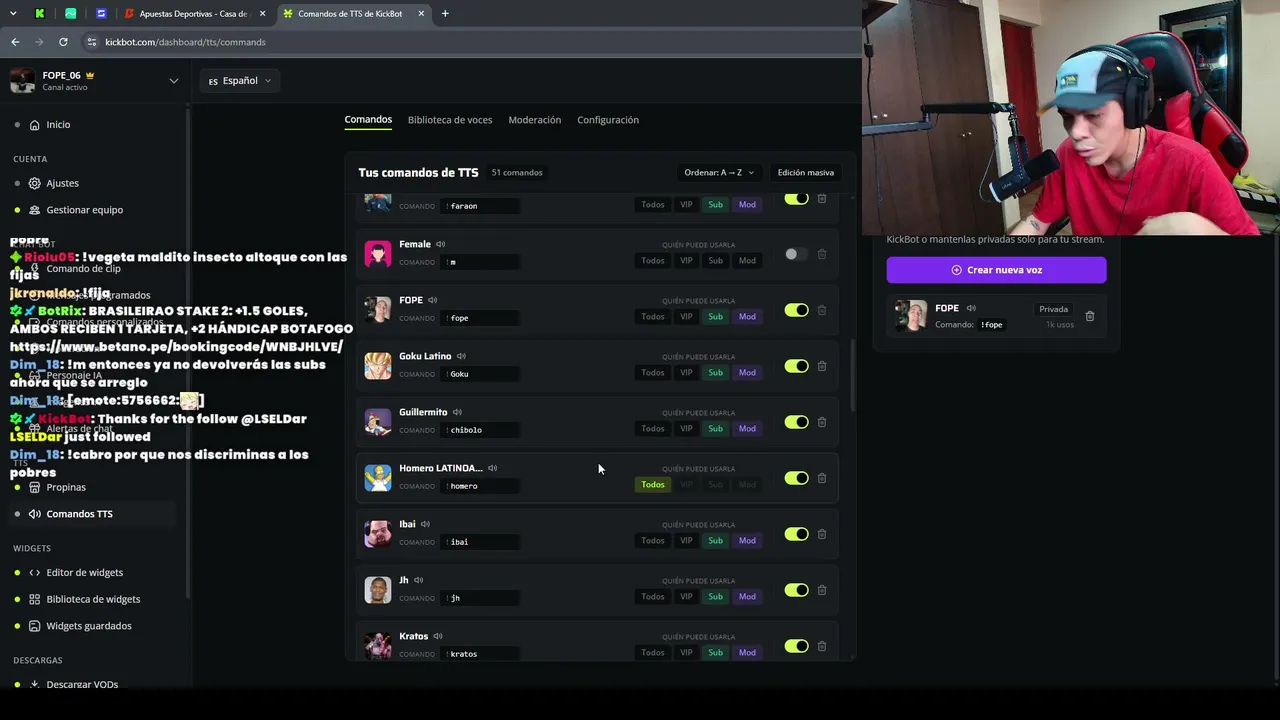Go back in browser history
The width and height of the screenshot is (1280, 720).
pyautogui.click(x=15, y=42)
